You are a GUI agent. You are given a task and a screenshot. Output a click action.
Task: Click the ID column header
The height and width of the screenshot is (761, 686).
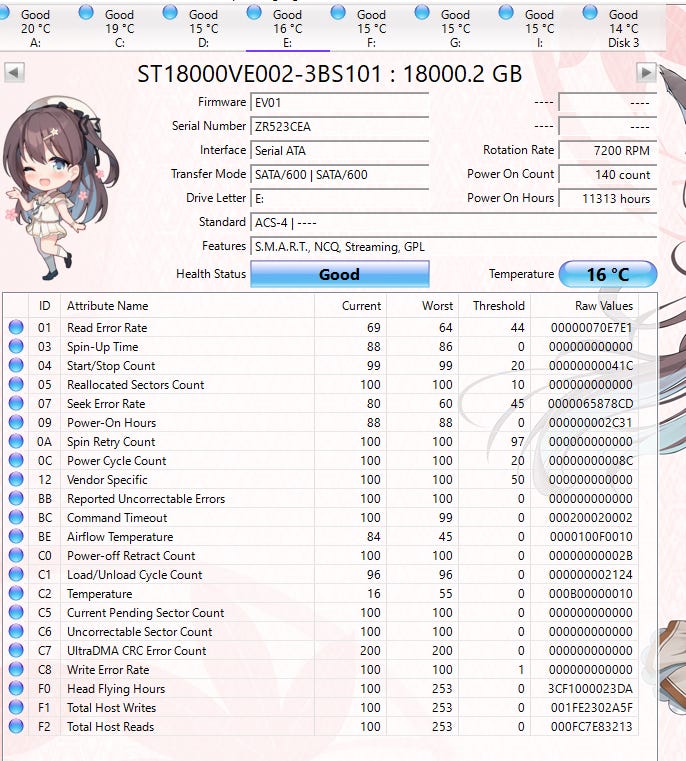coord(45,306)
